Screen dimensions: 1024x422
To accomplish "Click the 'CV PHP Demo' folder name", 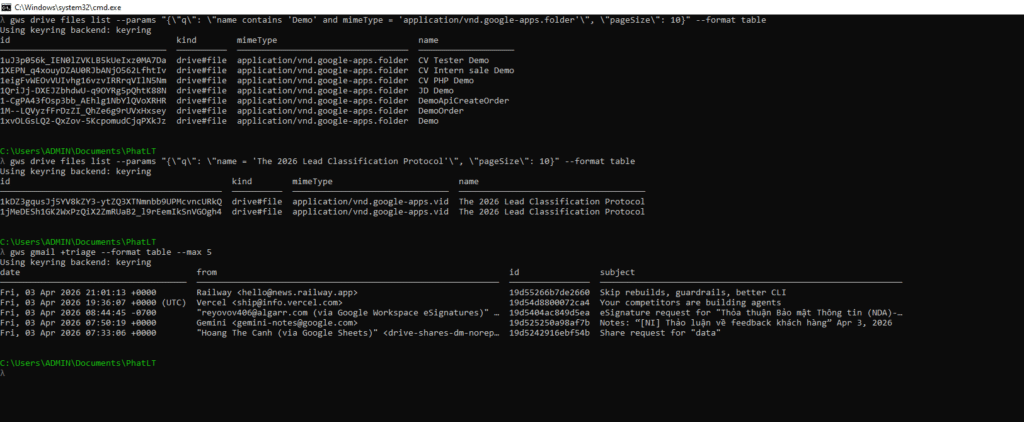I will pos(446,80).
